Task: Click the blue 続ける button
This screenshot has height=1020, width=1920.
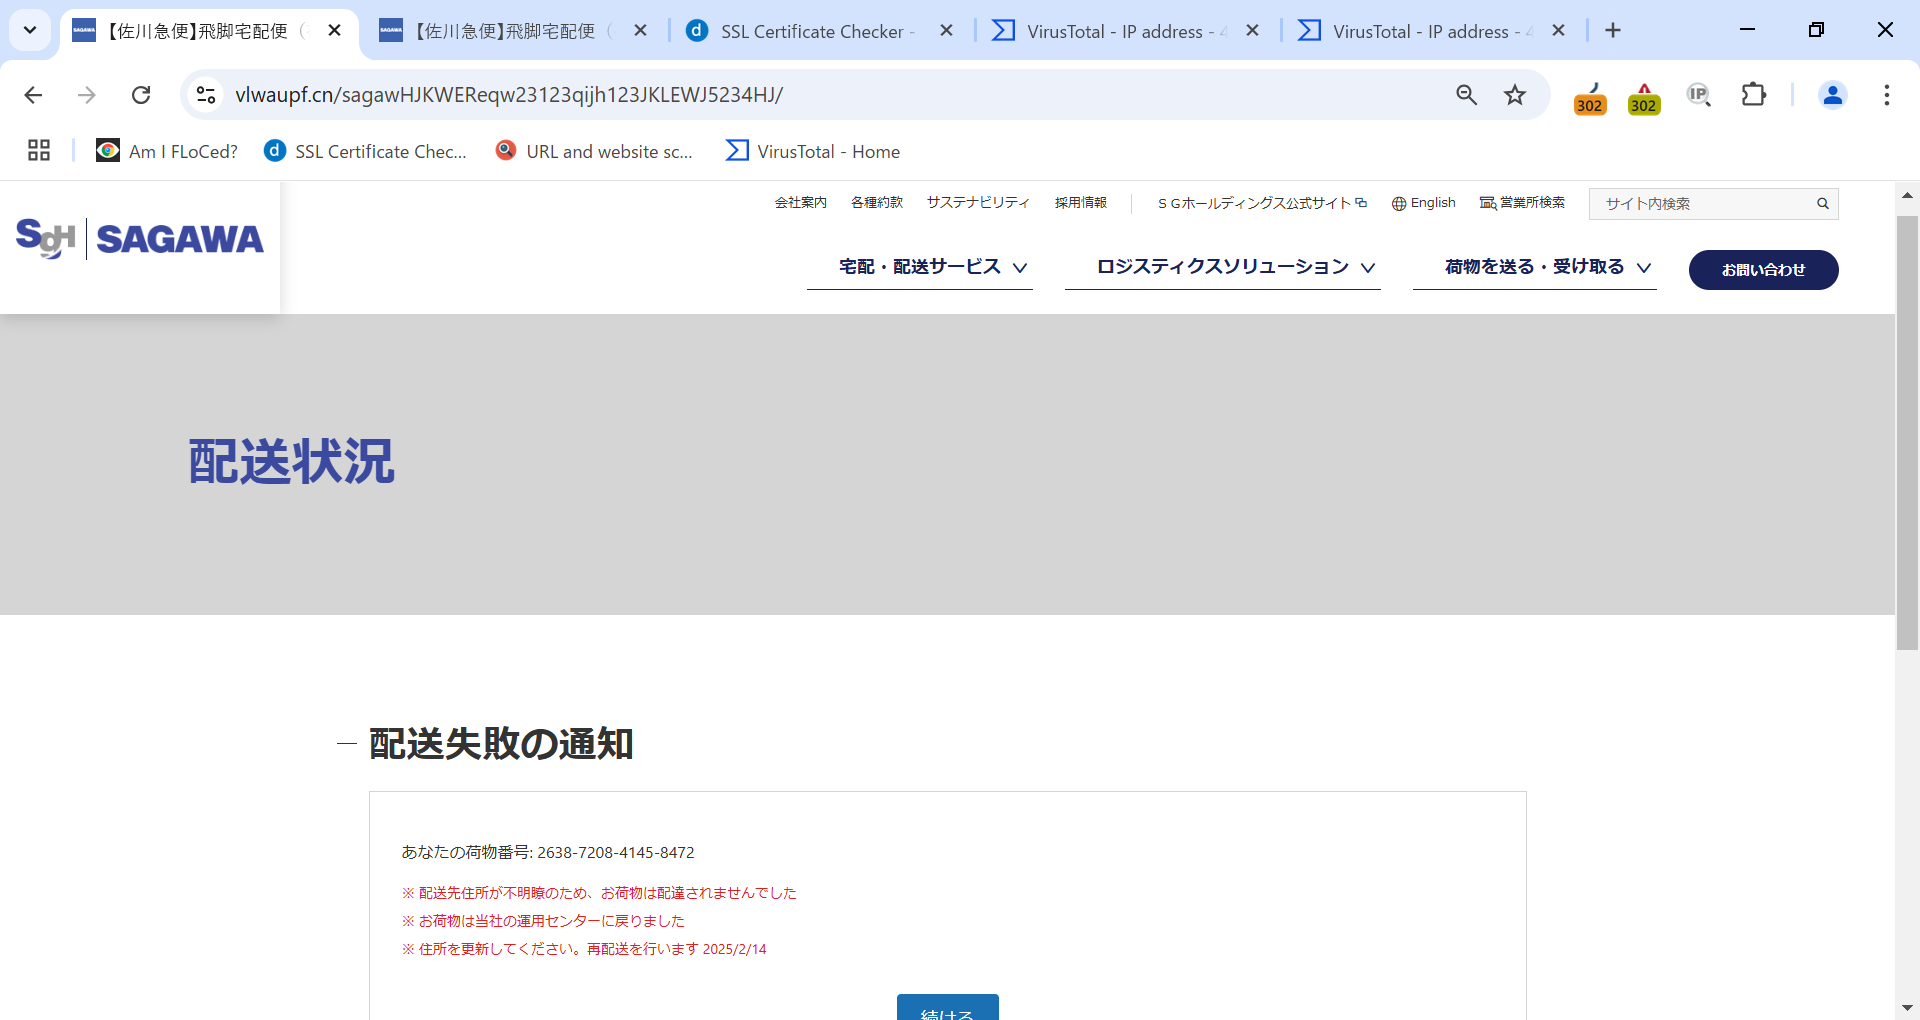Action: coord(948,1008)
